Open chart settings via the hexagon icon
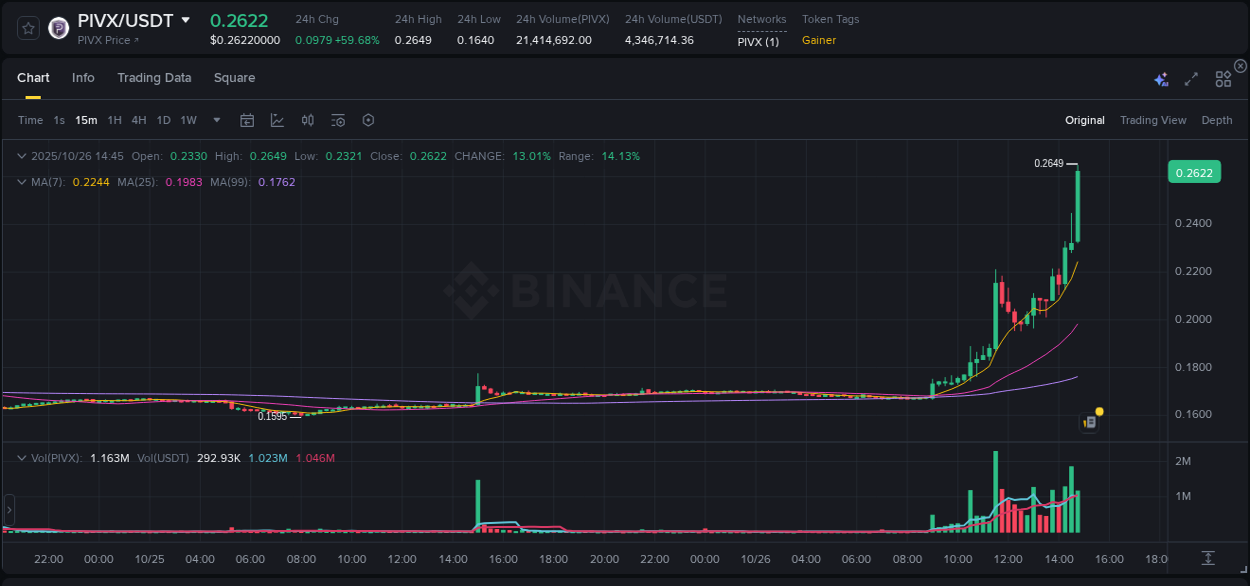Viewport: 1250px width, 586px height. point(368,120)
